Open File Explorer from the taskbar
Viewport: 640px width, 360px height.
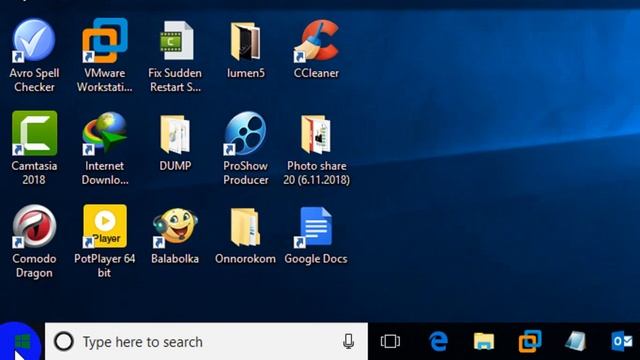tap(484, 341)
